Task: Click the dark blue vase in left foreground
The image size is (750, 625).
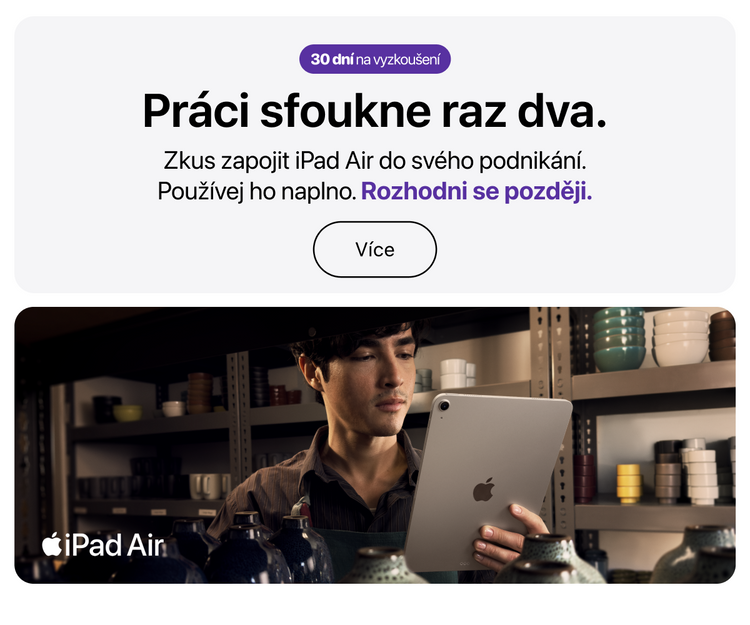Action: point(247,549)
